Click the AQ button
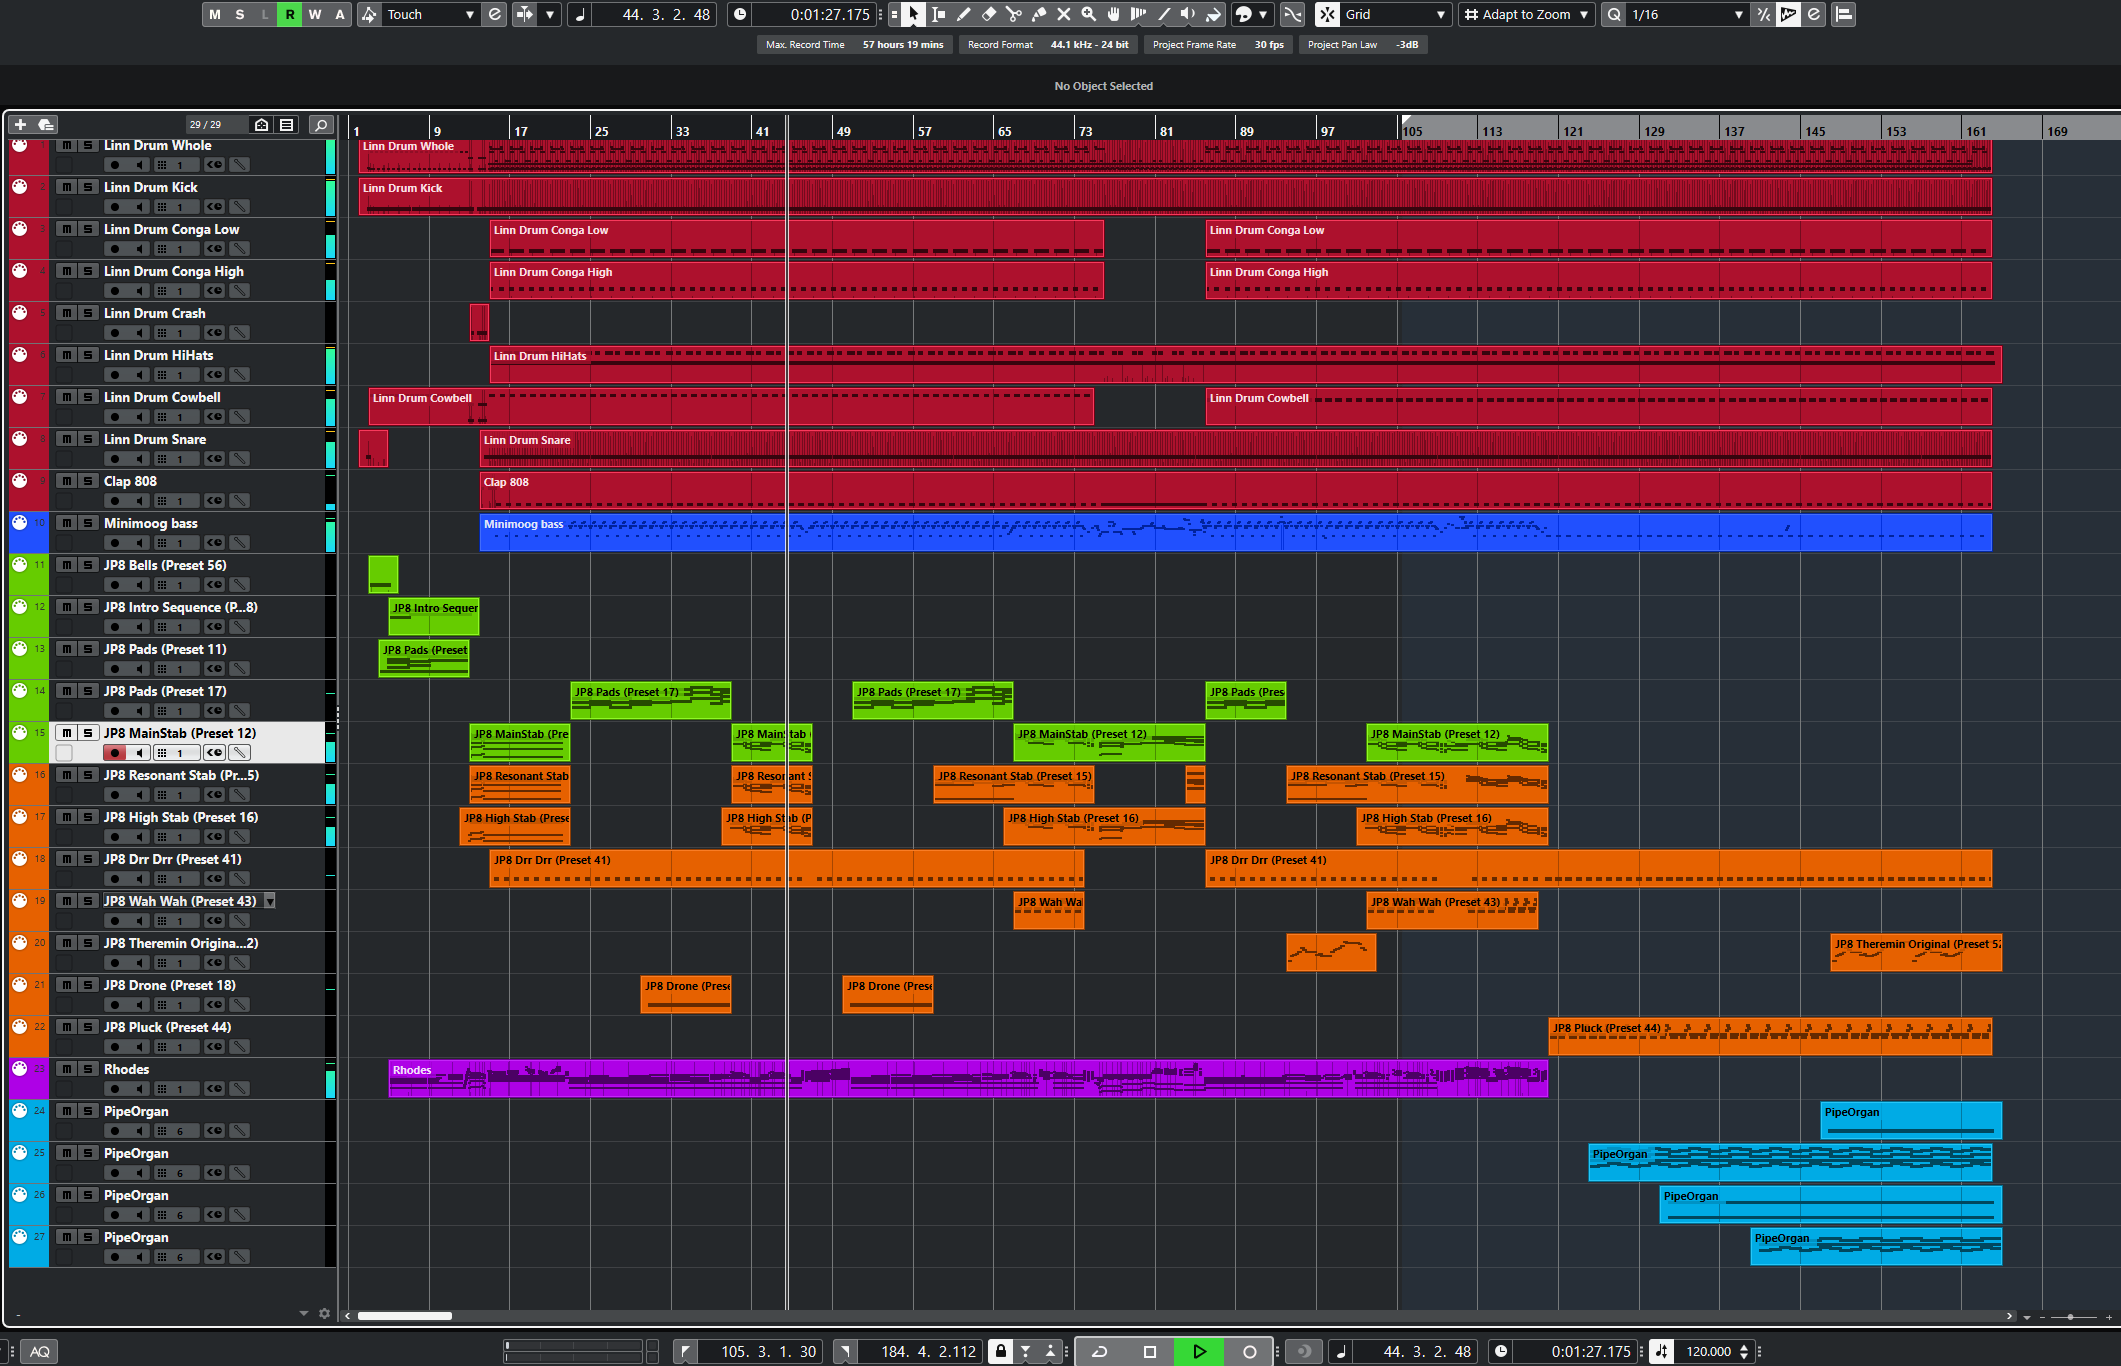2121x1366 pixels. point(40,1352)
